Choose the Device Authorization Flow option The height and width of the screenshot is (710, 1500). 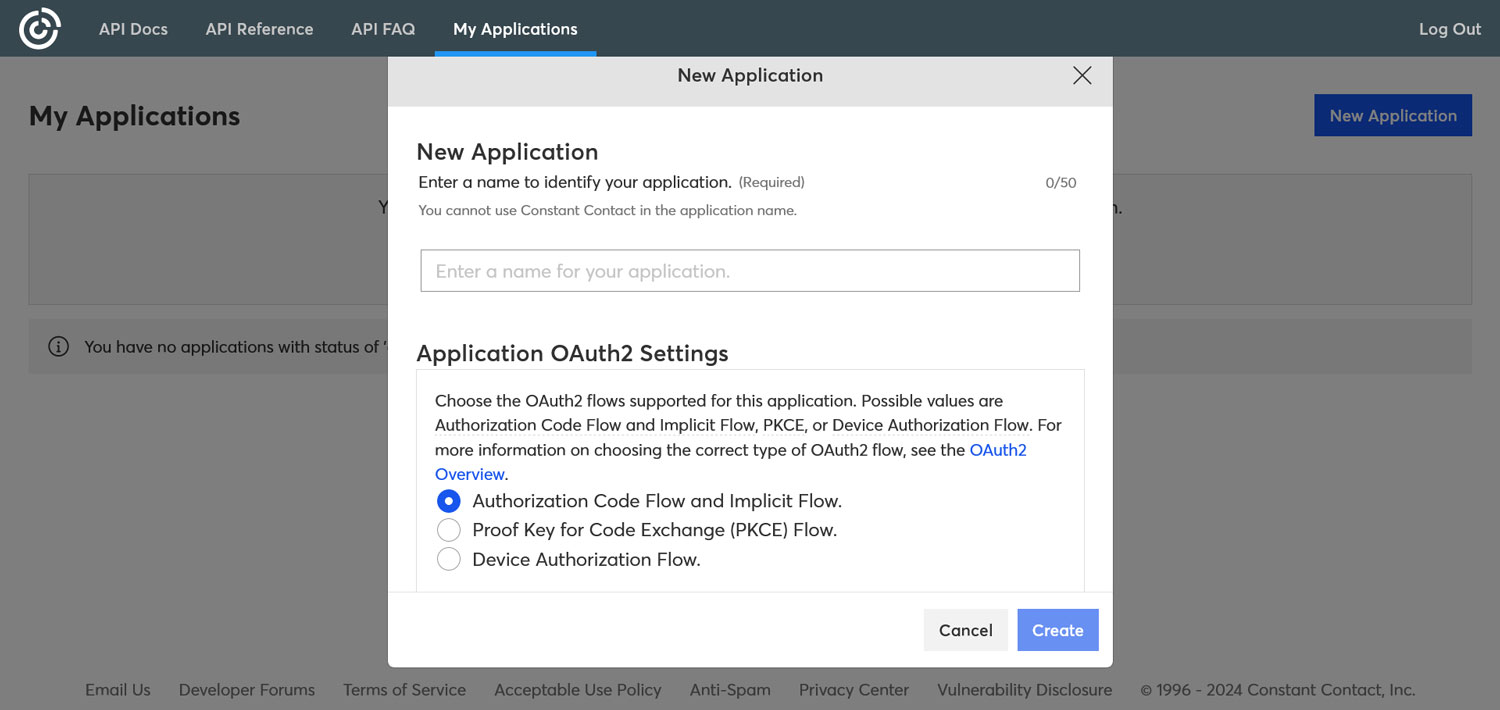click(x=449, y=559)
